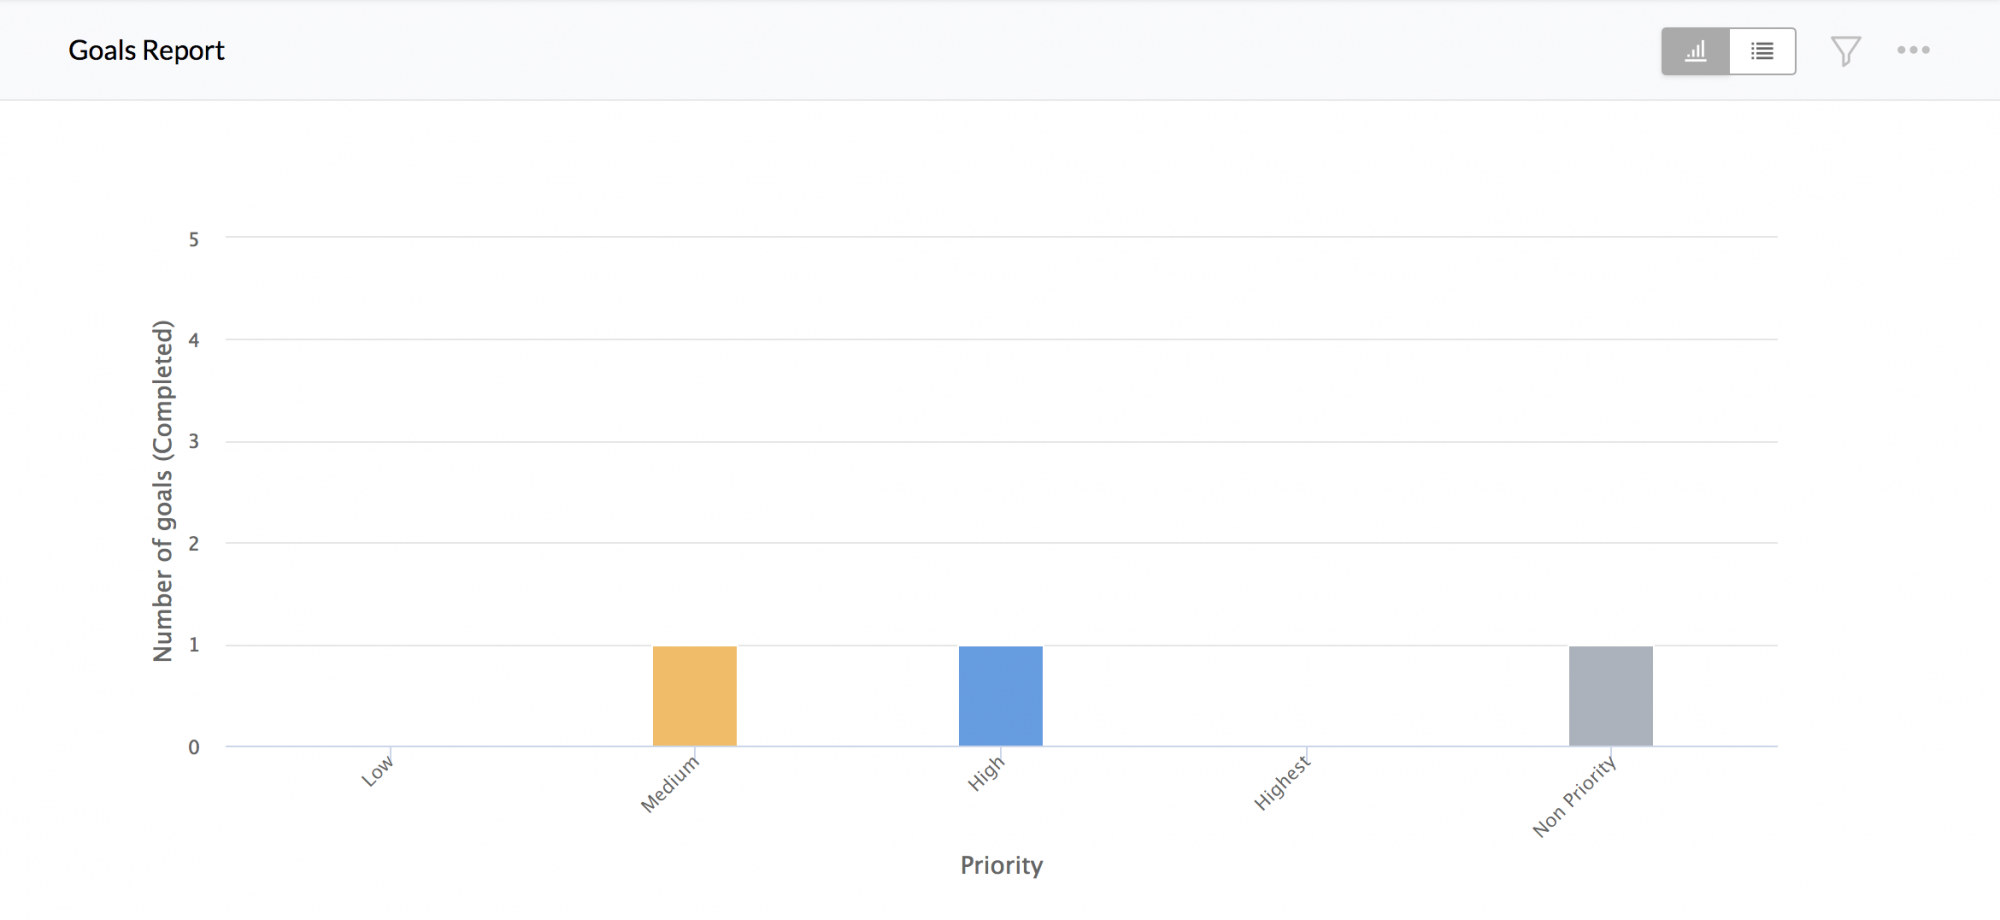Select the gray Non Priority bar

click(1610, 696)
